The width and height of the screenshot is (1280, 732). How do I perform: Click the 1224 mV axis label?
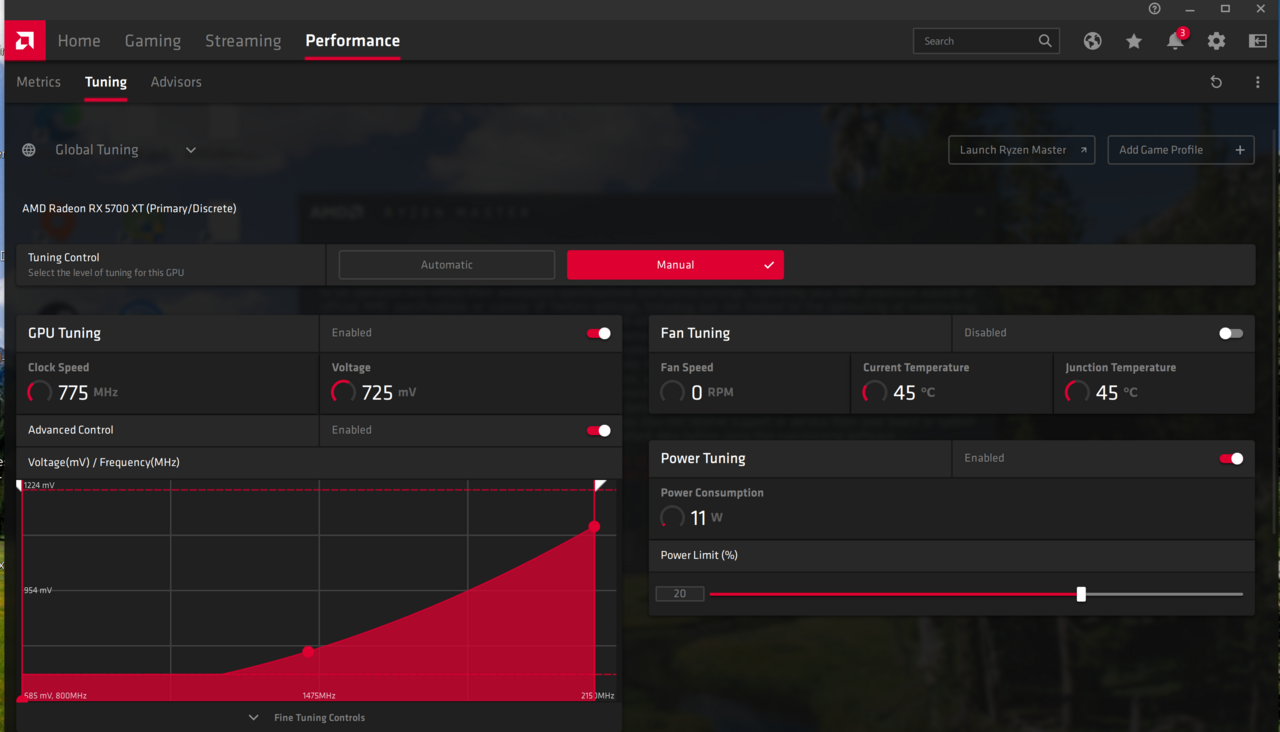tap(39, 485)
